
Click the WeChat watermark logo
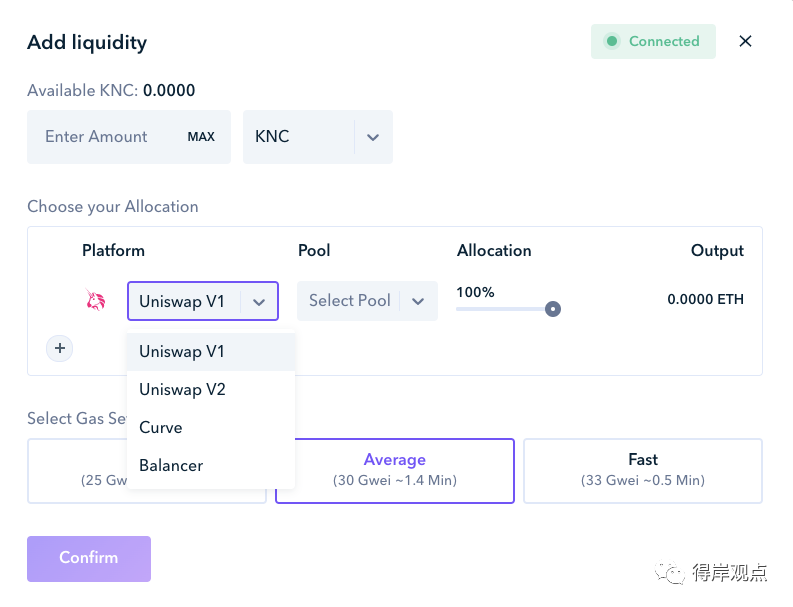click(670, 573)
